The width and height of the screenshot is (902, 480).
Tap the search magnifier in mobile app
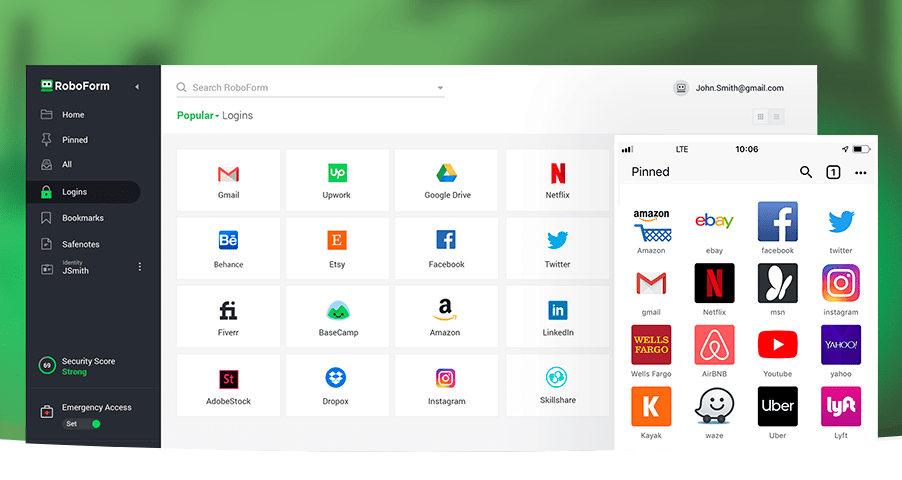(806, 172)
